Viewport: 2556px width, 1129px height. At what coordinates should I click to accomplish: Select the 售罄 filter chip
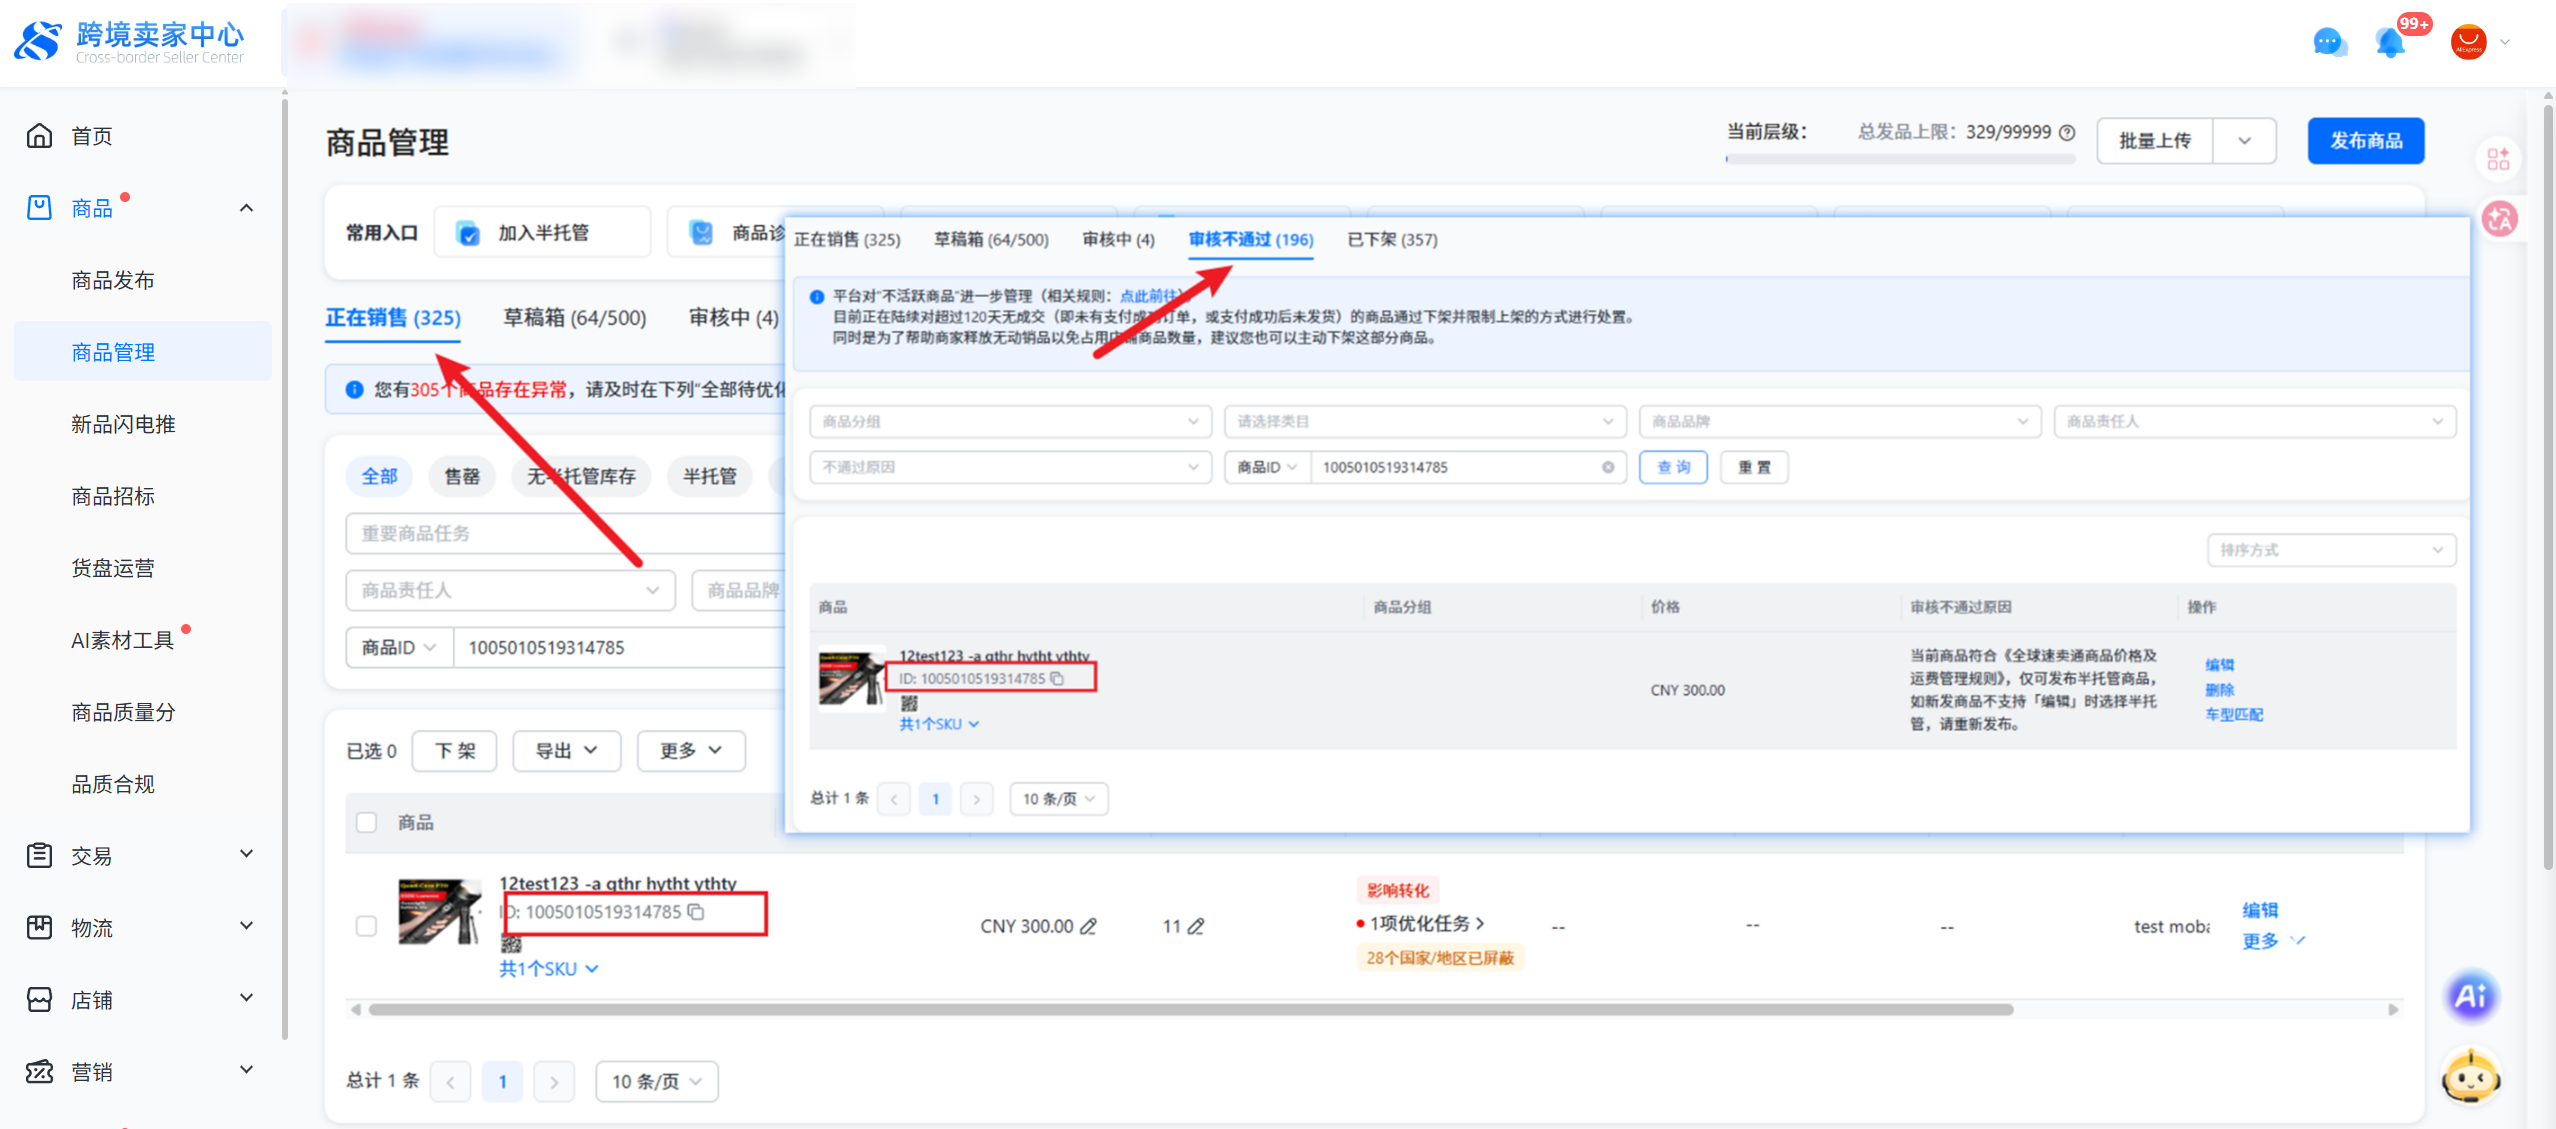tap(462, 477)
